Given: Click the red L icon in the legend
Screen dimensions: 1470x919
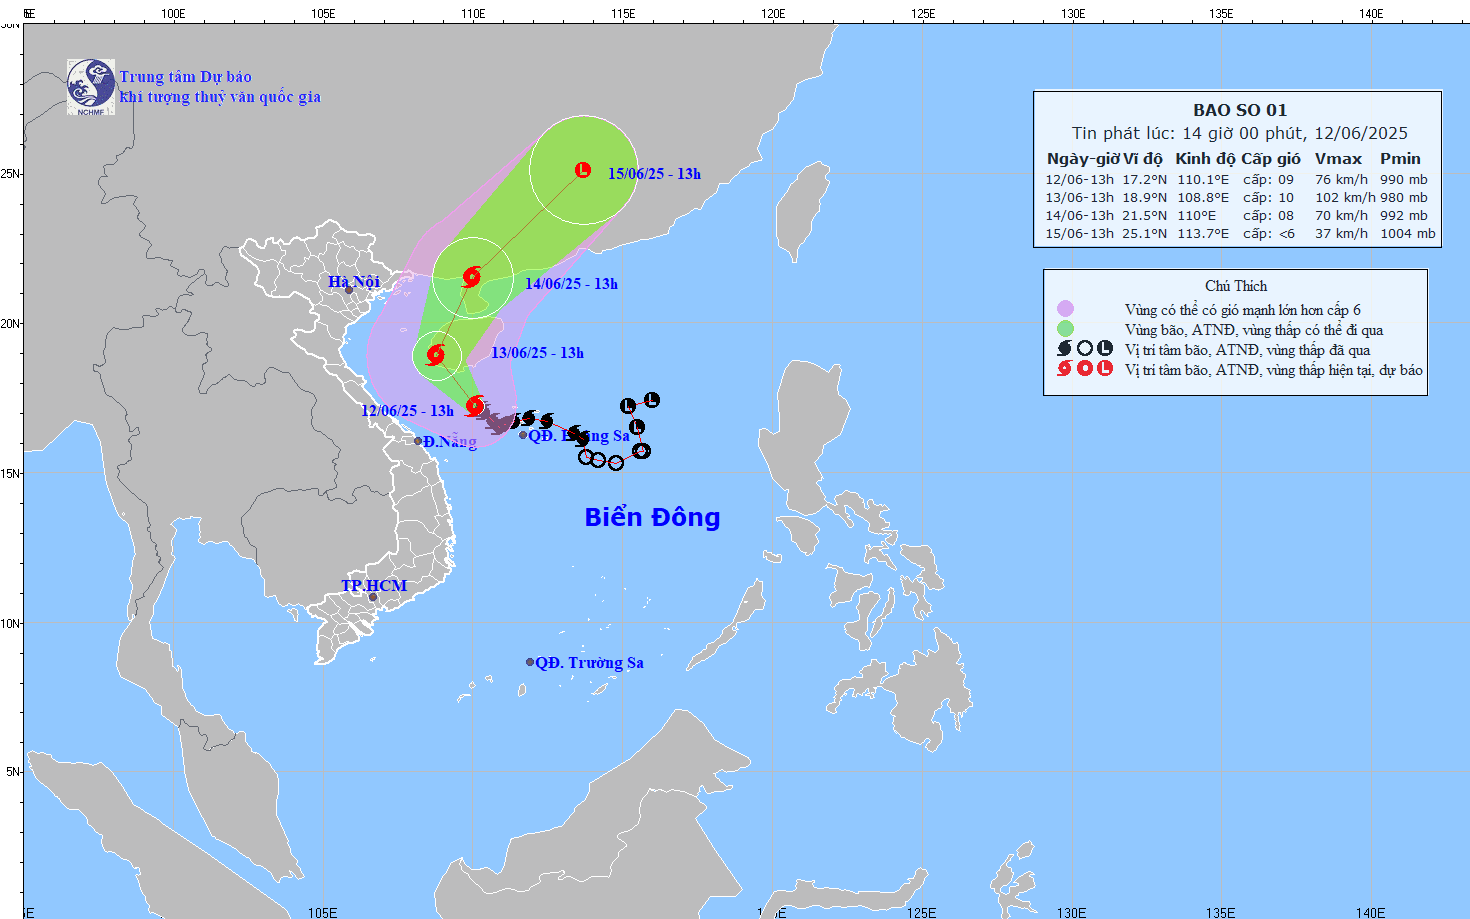Looking at the screenshot, I should [1105, 368].
